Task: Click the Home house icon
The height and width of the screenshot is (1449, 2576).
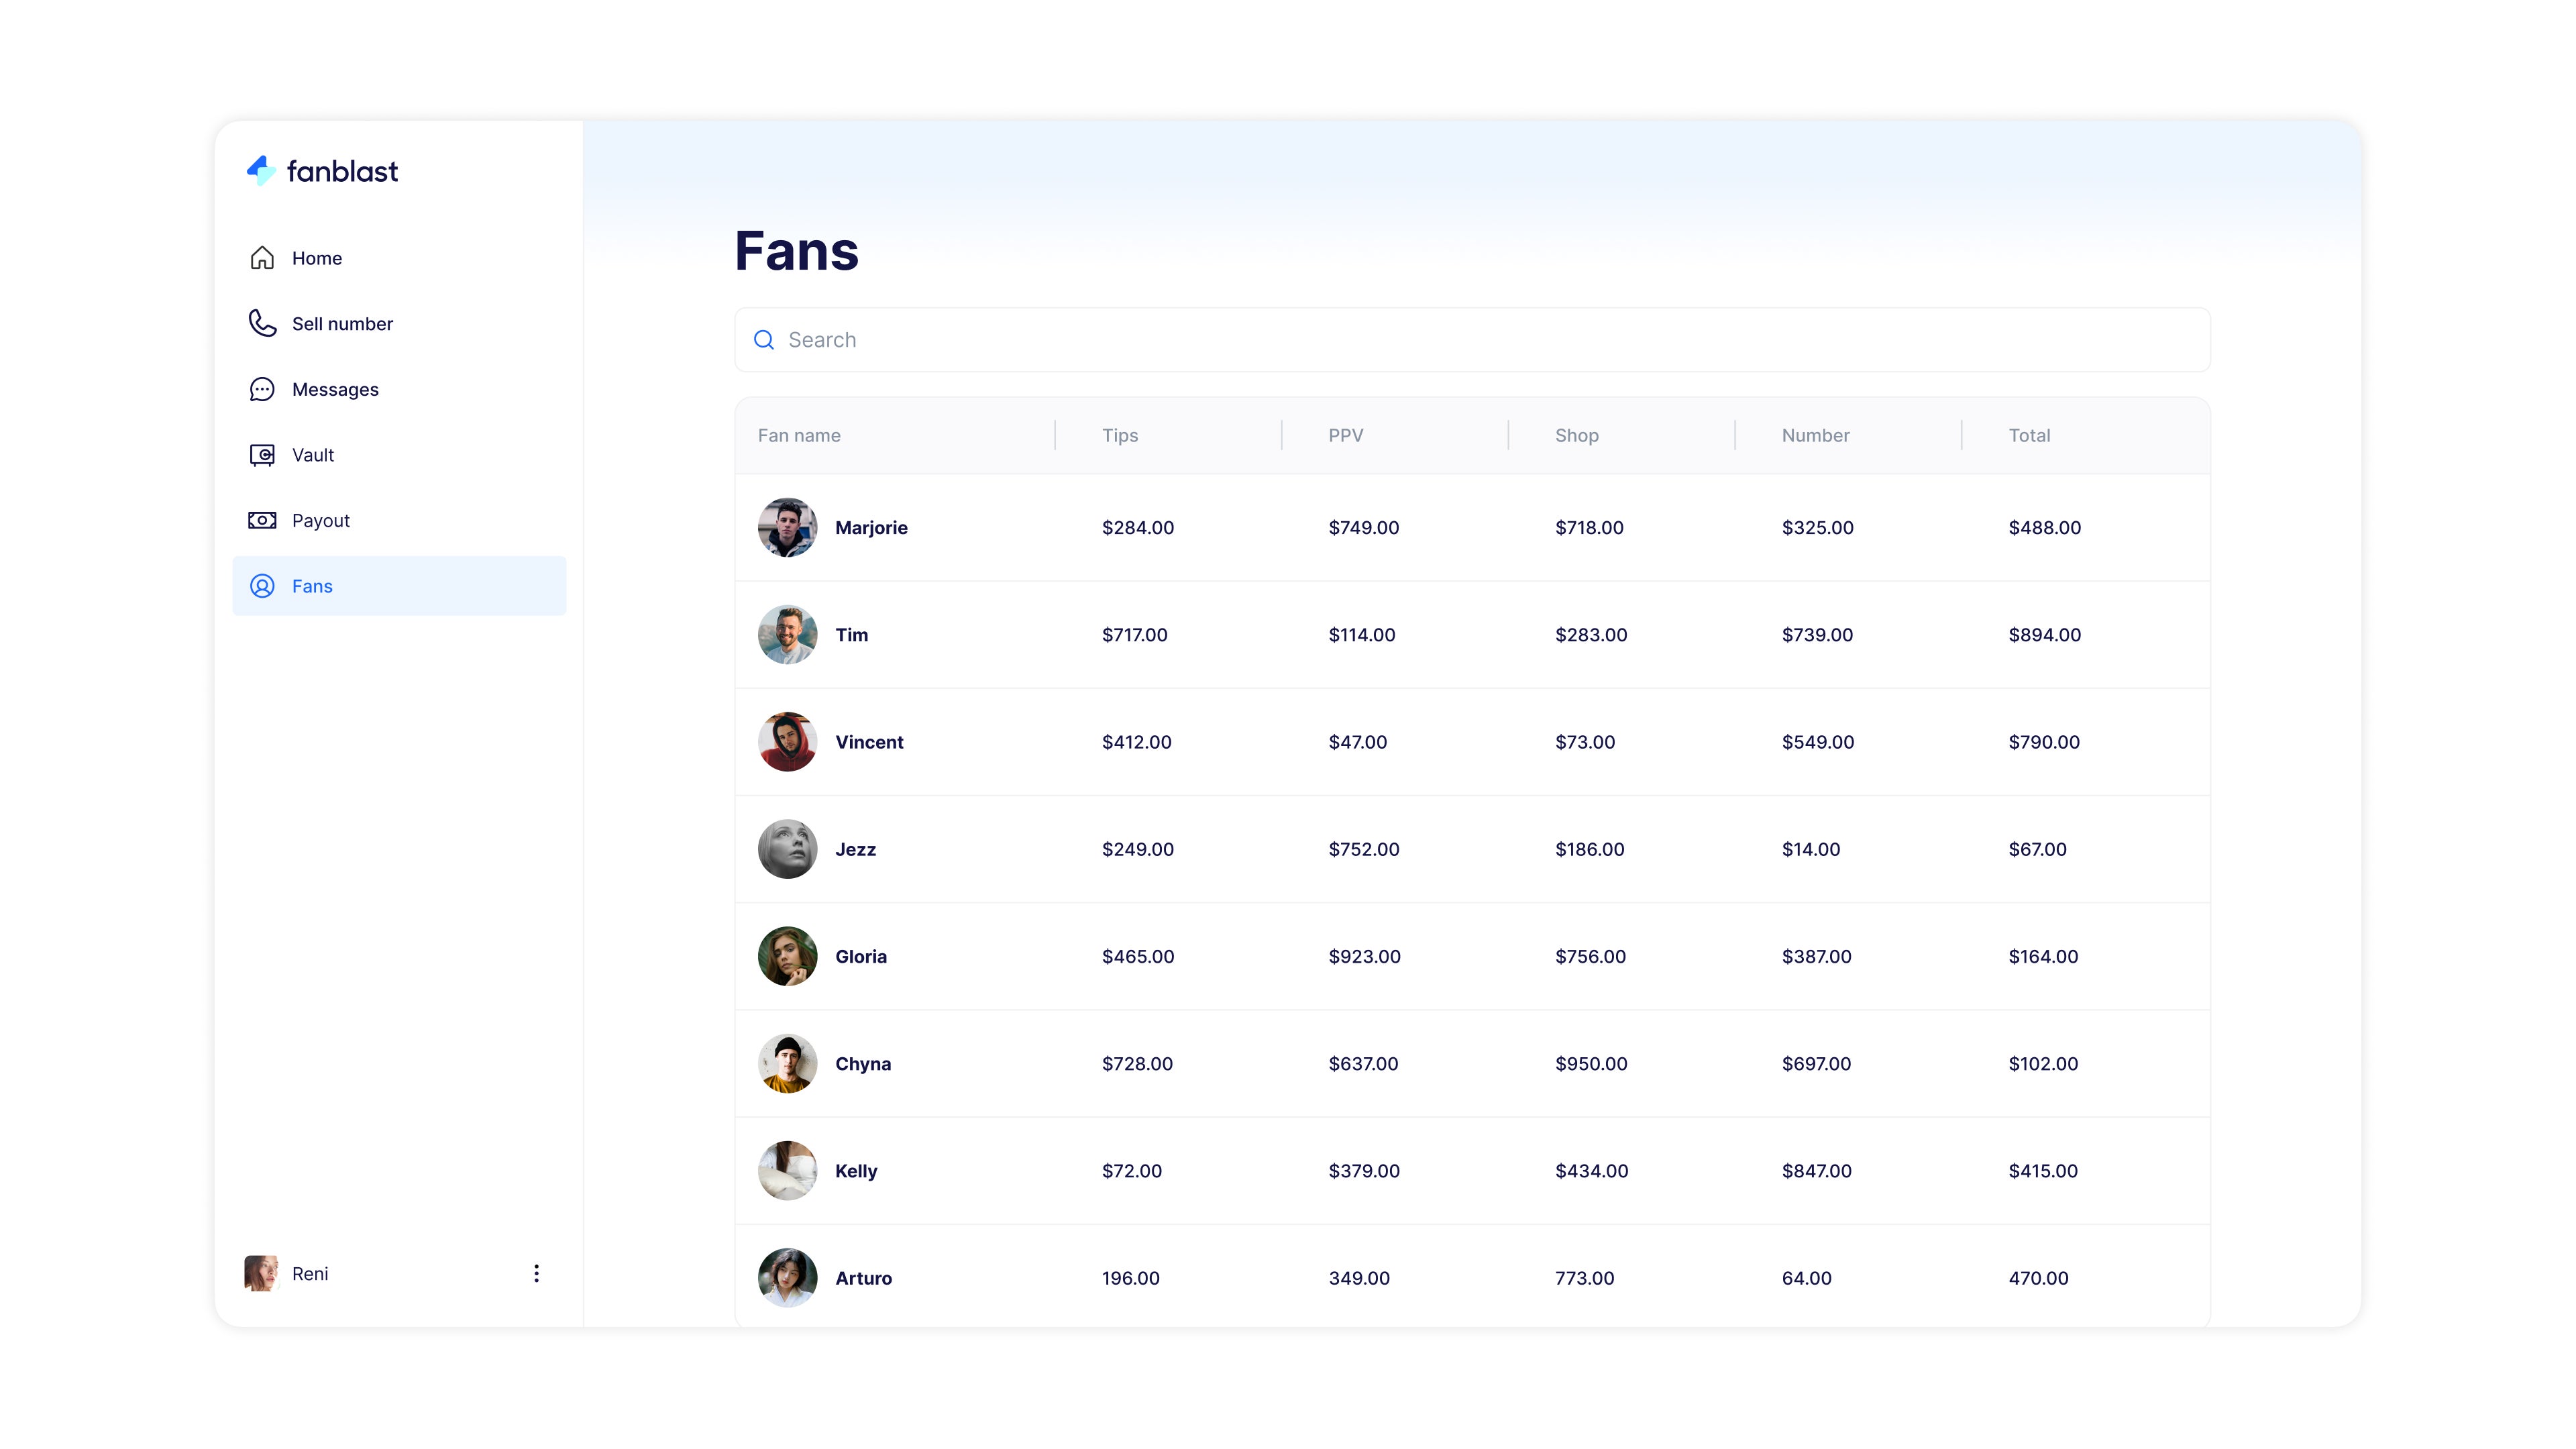Action: coord(262,258)
